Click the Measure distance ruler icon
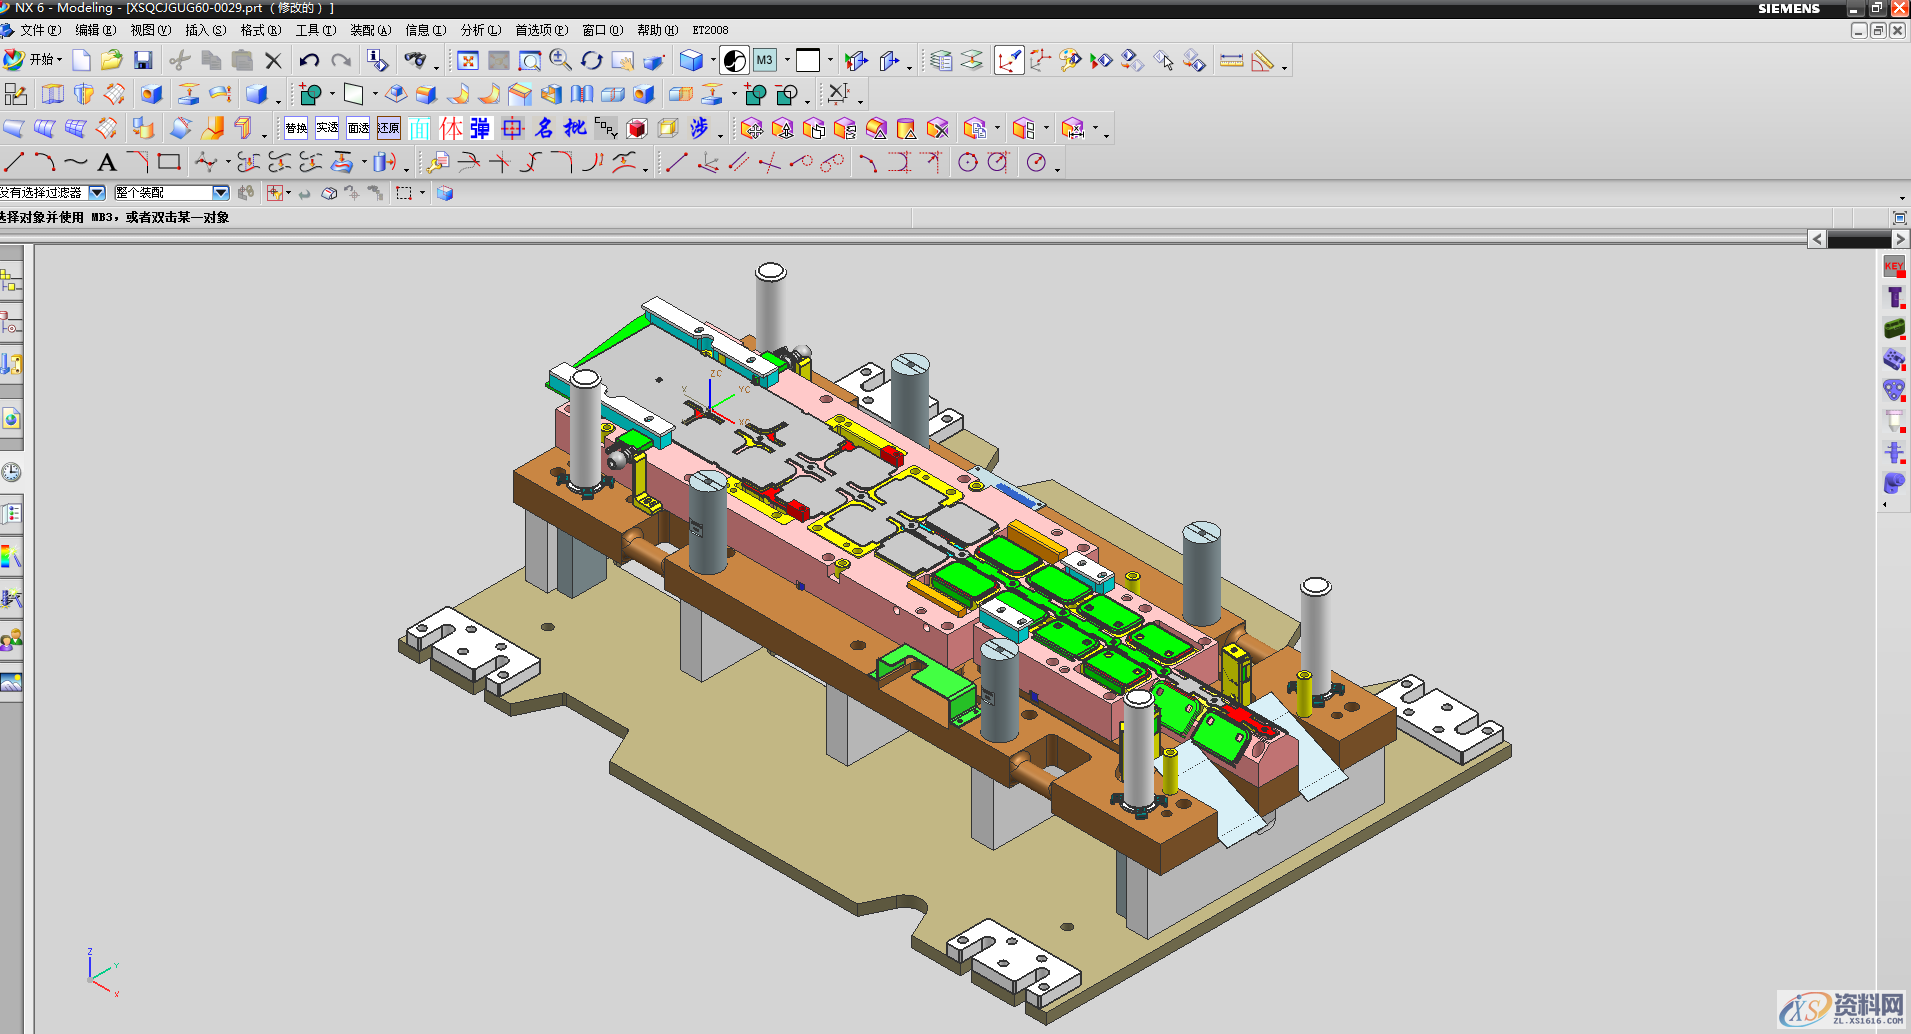This screenshot has width=1911, height=1034. point(1231,61)
